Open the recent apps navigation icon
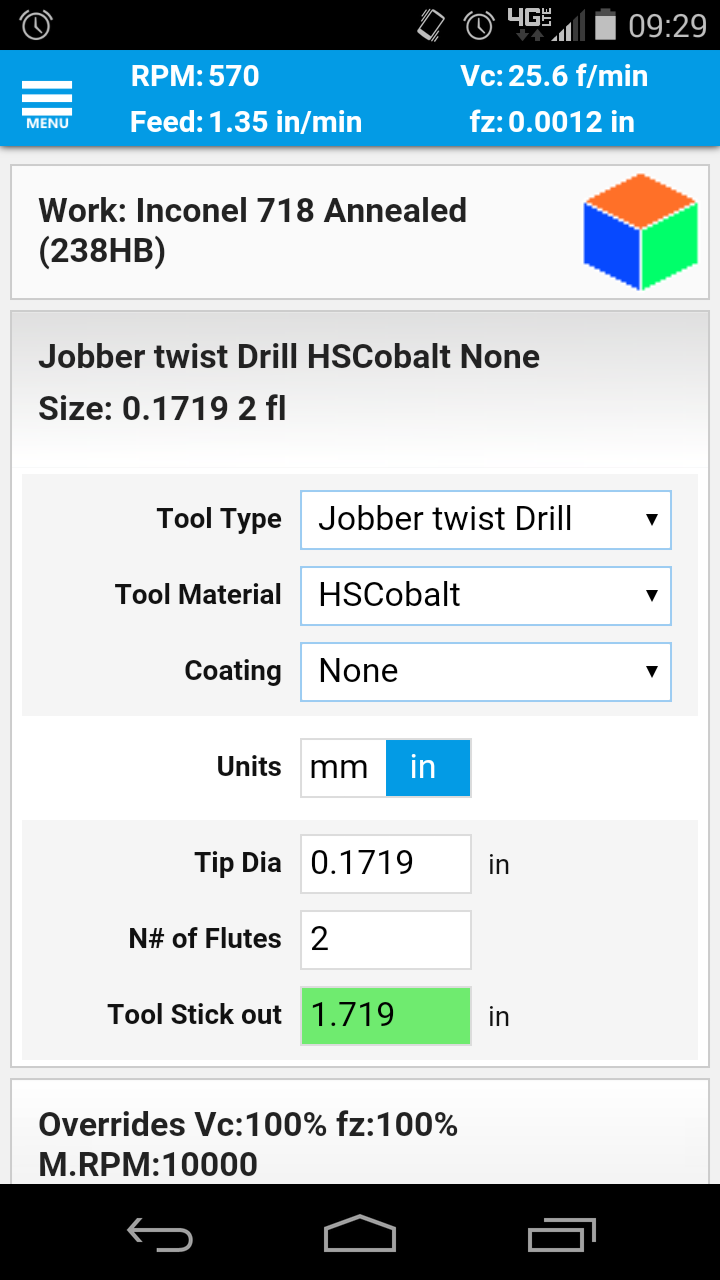 coord(561,1234)
